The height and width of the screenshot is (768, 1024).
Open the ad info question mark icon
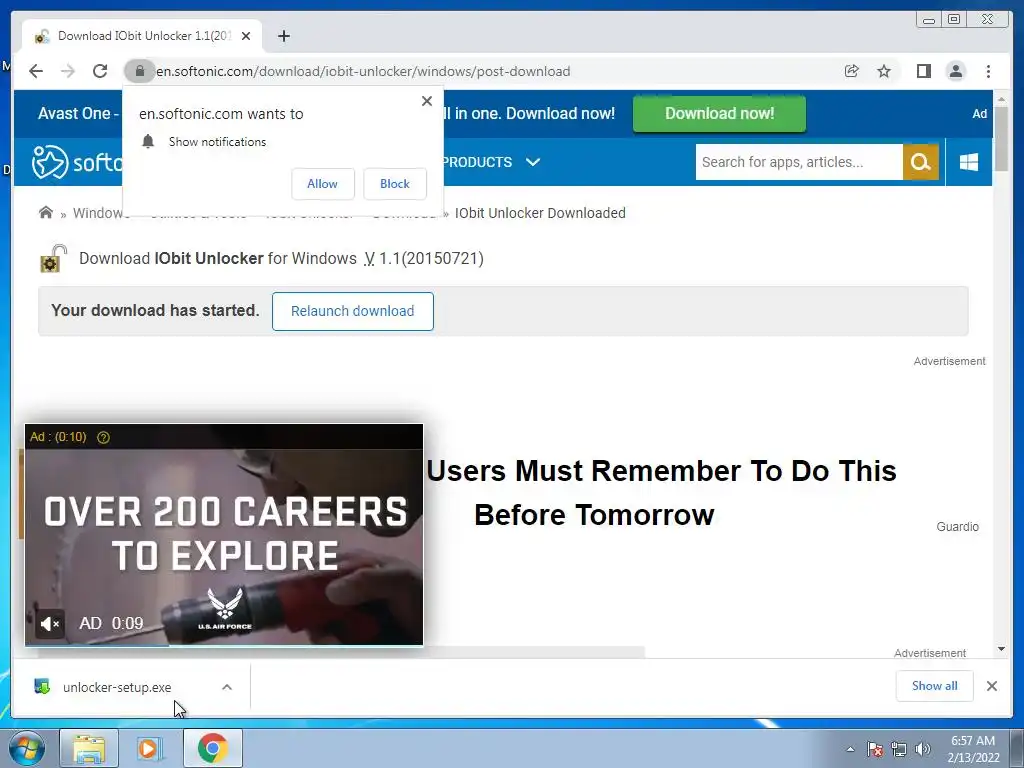(x=103, y=438)
